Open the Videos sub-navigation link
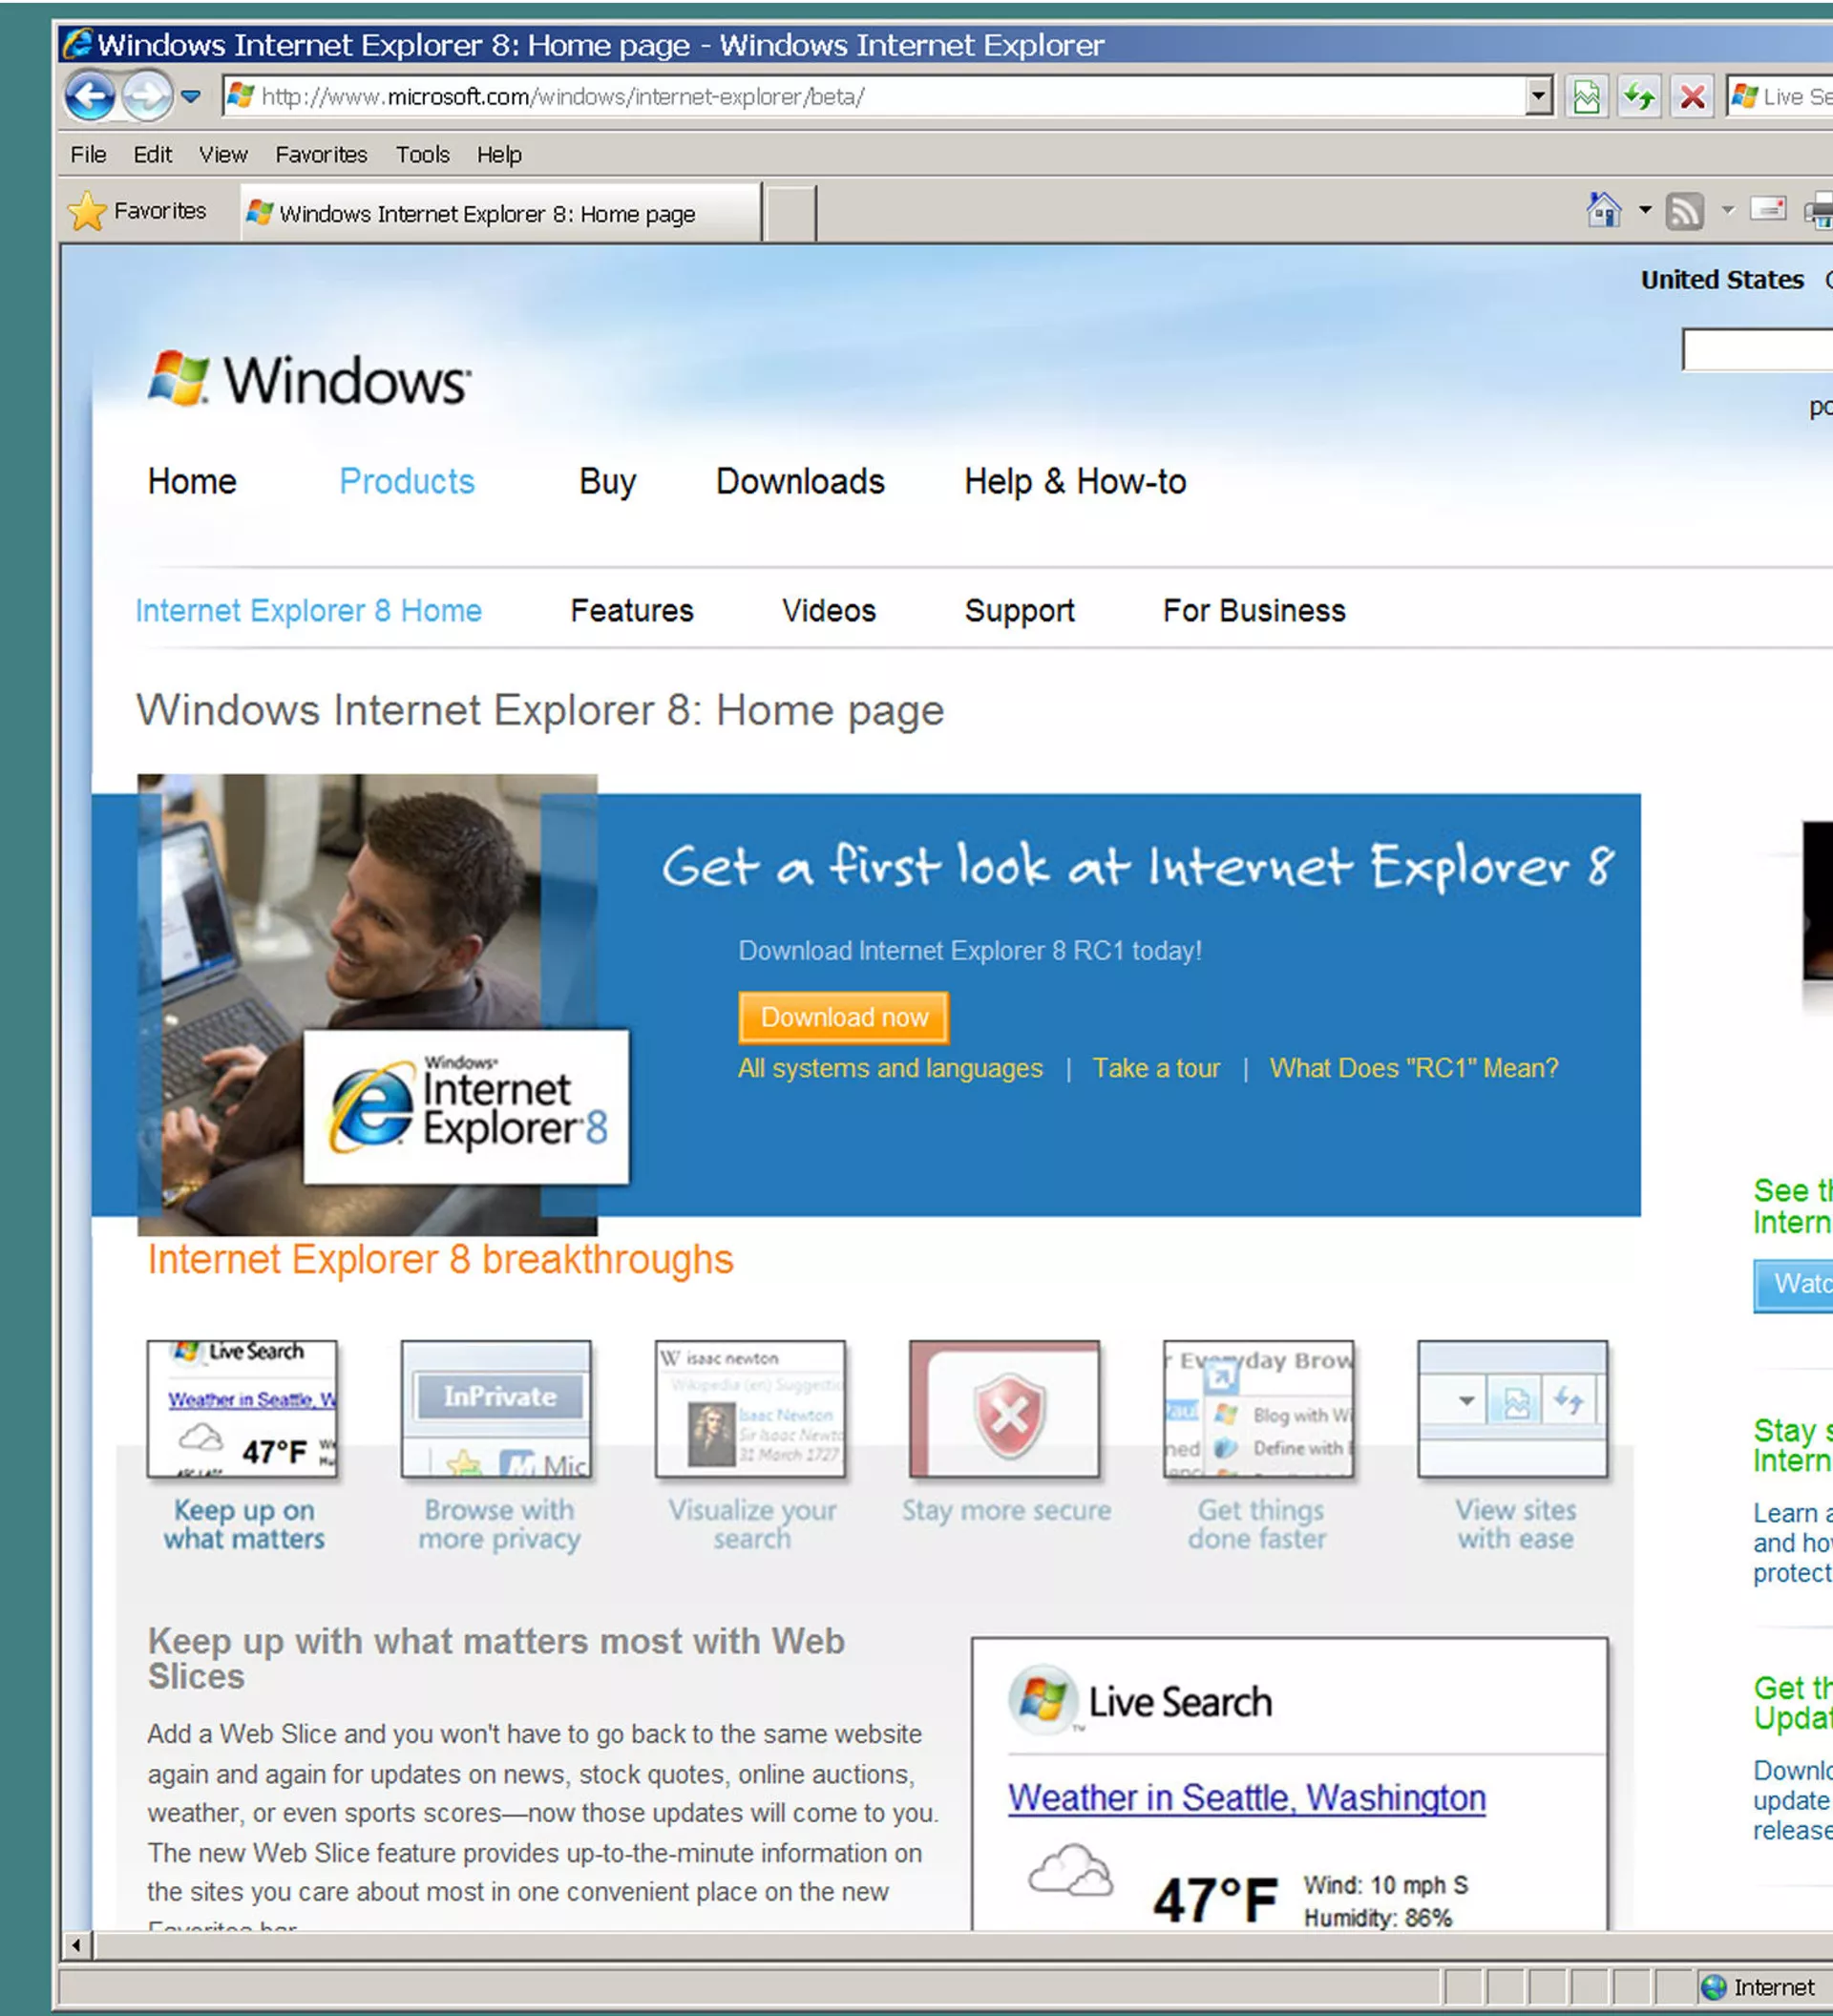Viewport: 1833px width, 2016px height. (829, 611)
